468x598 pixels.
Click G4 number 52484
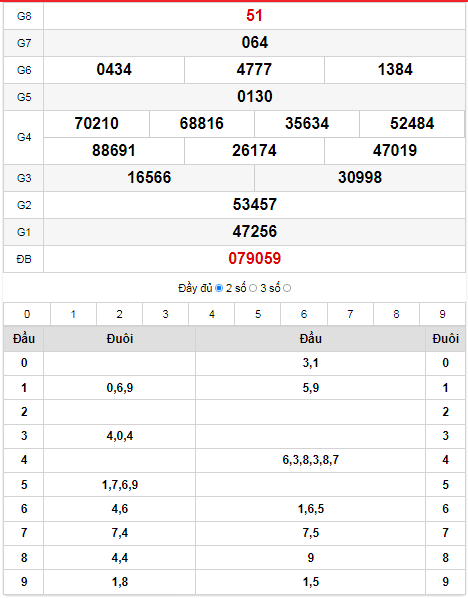(x=412, y=124)
